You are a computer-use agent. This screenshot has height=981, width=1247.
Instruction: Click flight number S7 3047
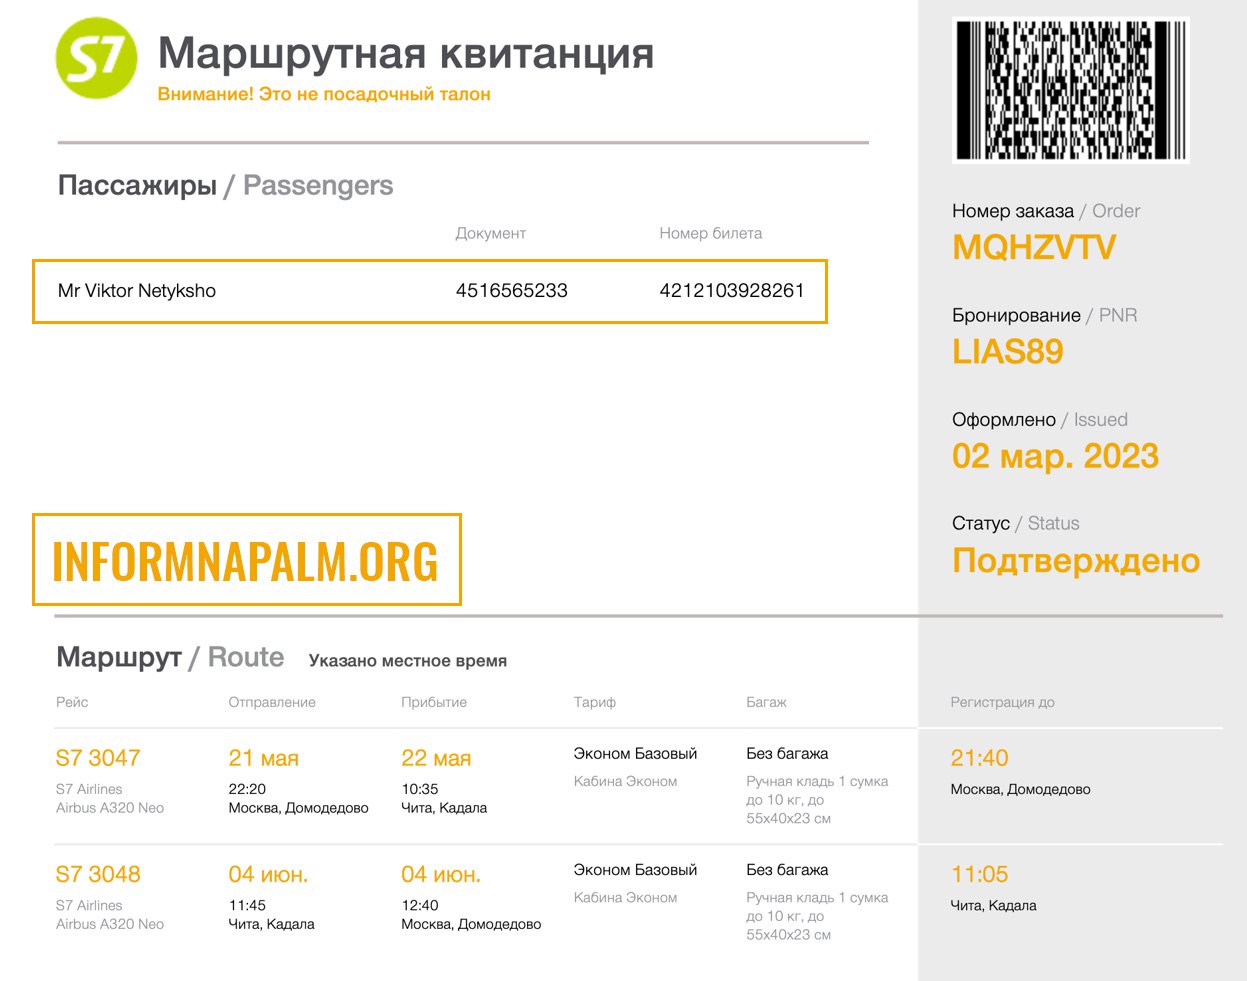pos(98,758)
